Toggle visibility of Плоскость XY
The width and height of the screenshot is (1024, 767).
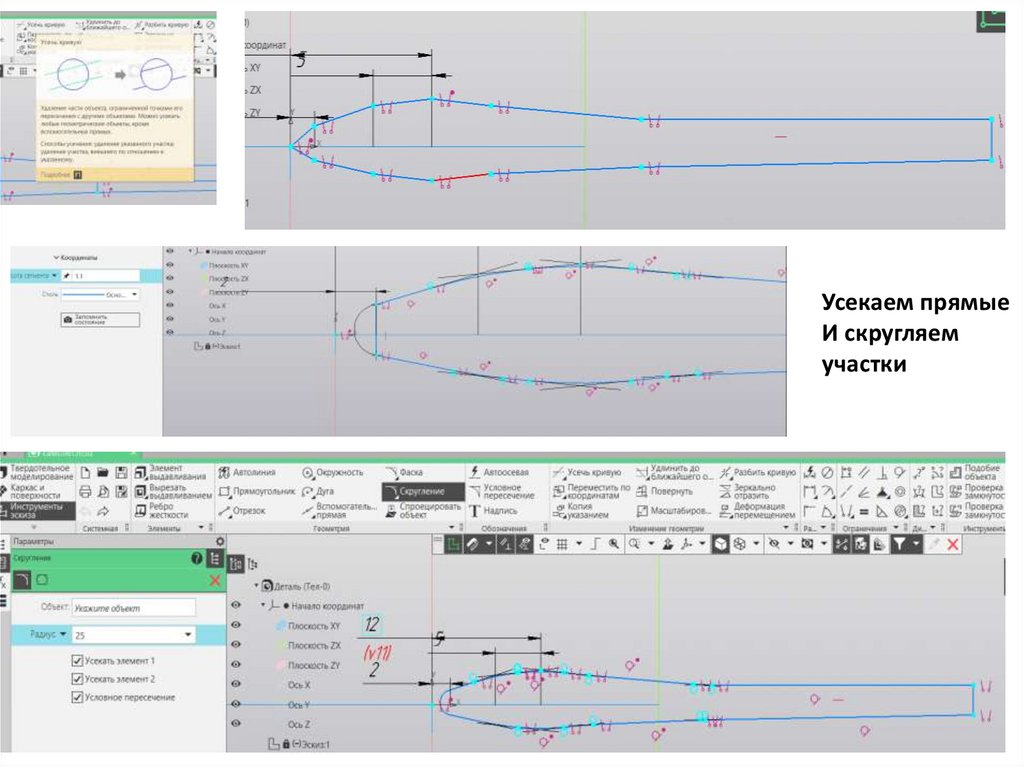pos(236,625)
